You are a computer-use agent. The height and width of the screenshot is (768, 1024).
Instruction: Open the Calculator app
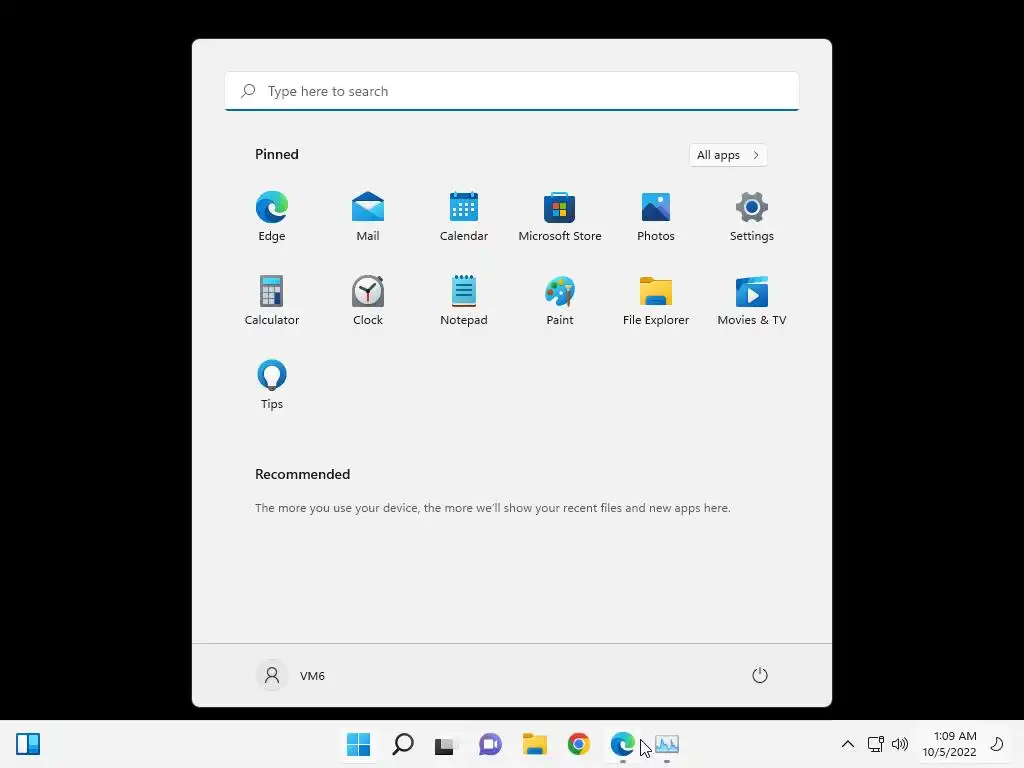point(272,300)
